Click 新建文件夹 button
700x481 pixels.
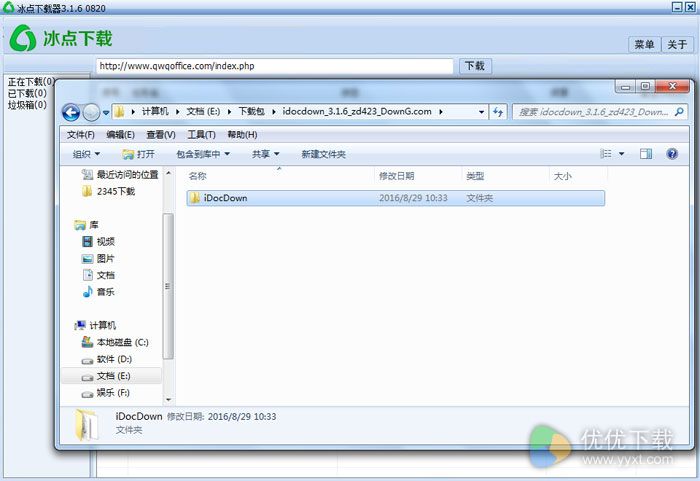coord(323,154)
